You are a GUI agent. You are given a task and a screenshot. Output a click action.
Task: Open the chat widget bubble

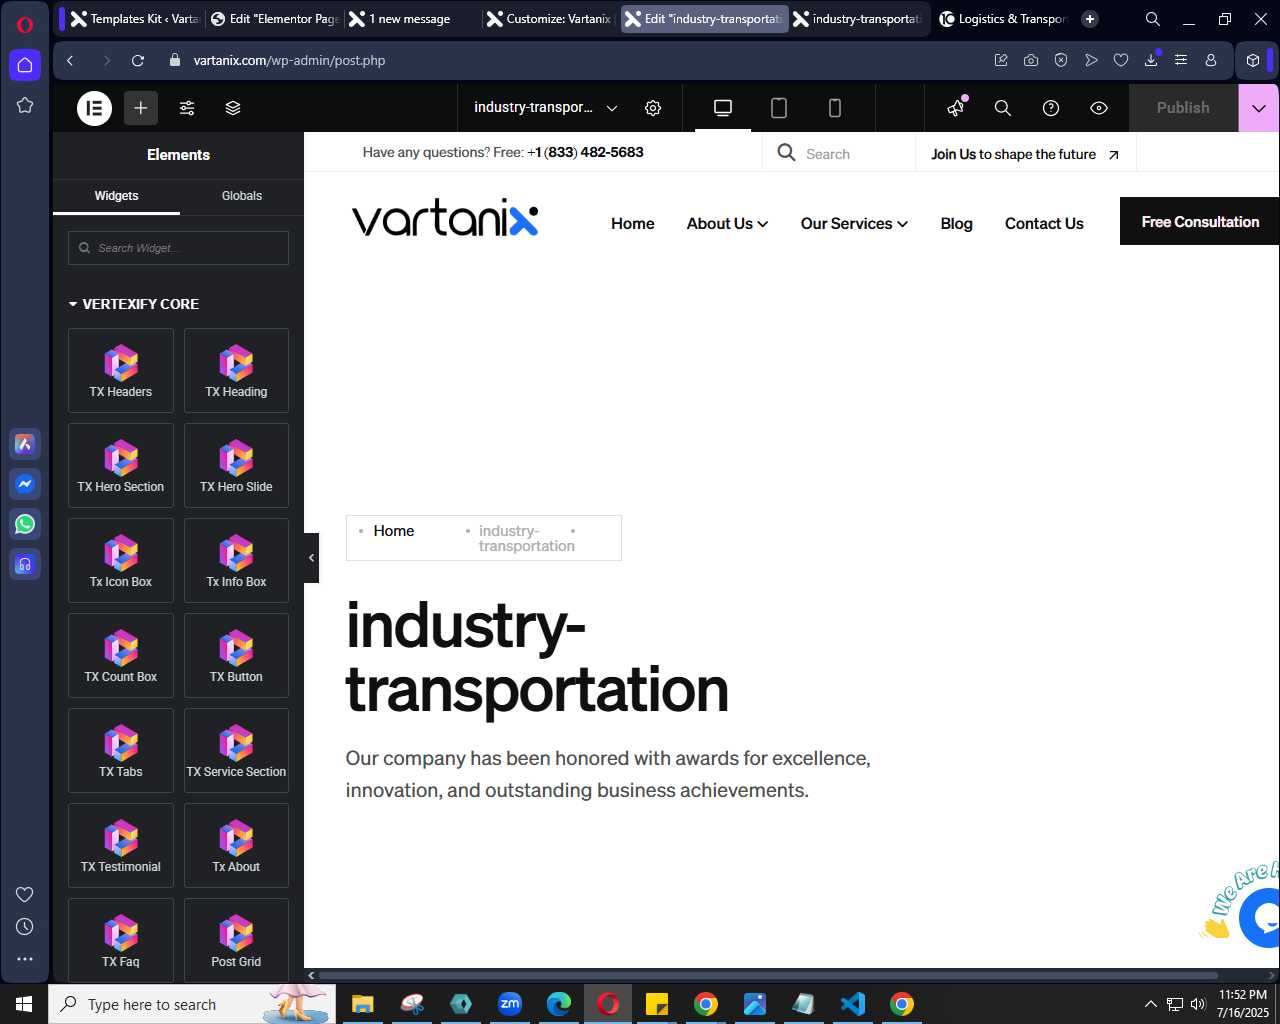(1262, 917)
